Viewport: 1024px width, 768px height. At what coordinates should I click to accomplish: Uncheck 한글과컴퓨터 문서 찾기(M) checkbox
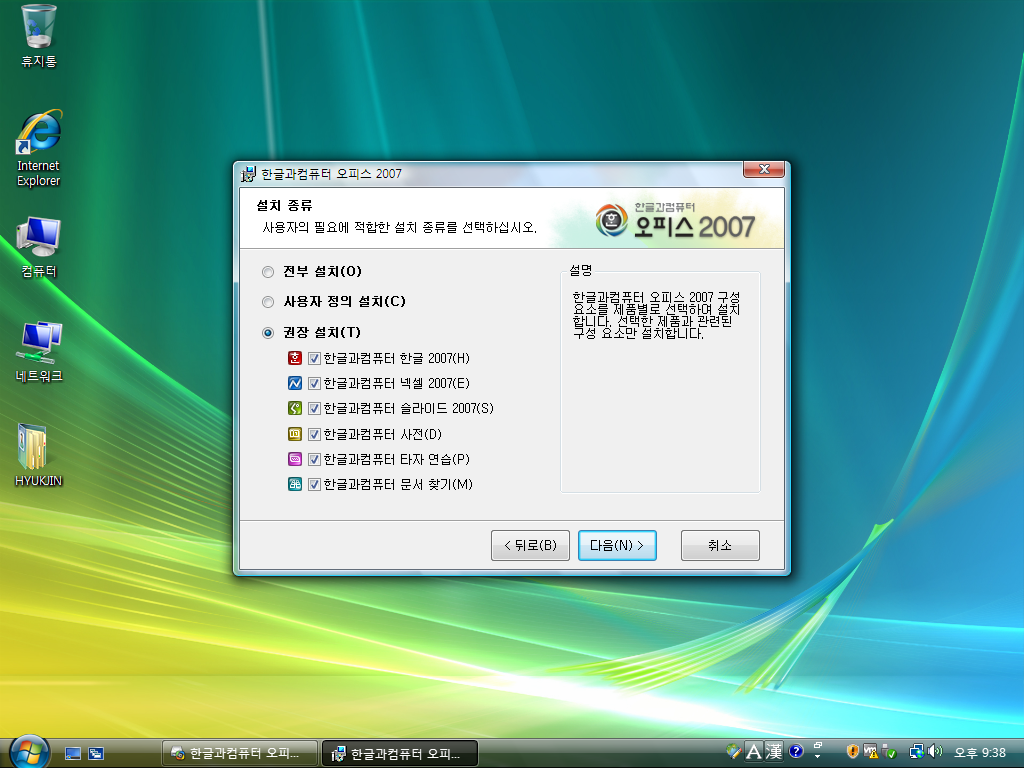314,485
